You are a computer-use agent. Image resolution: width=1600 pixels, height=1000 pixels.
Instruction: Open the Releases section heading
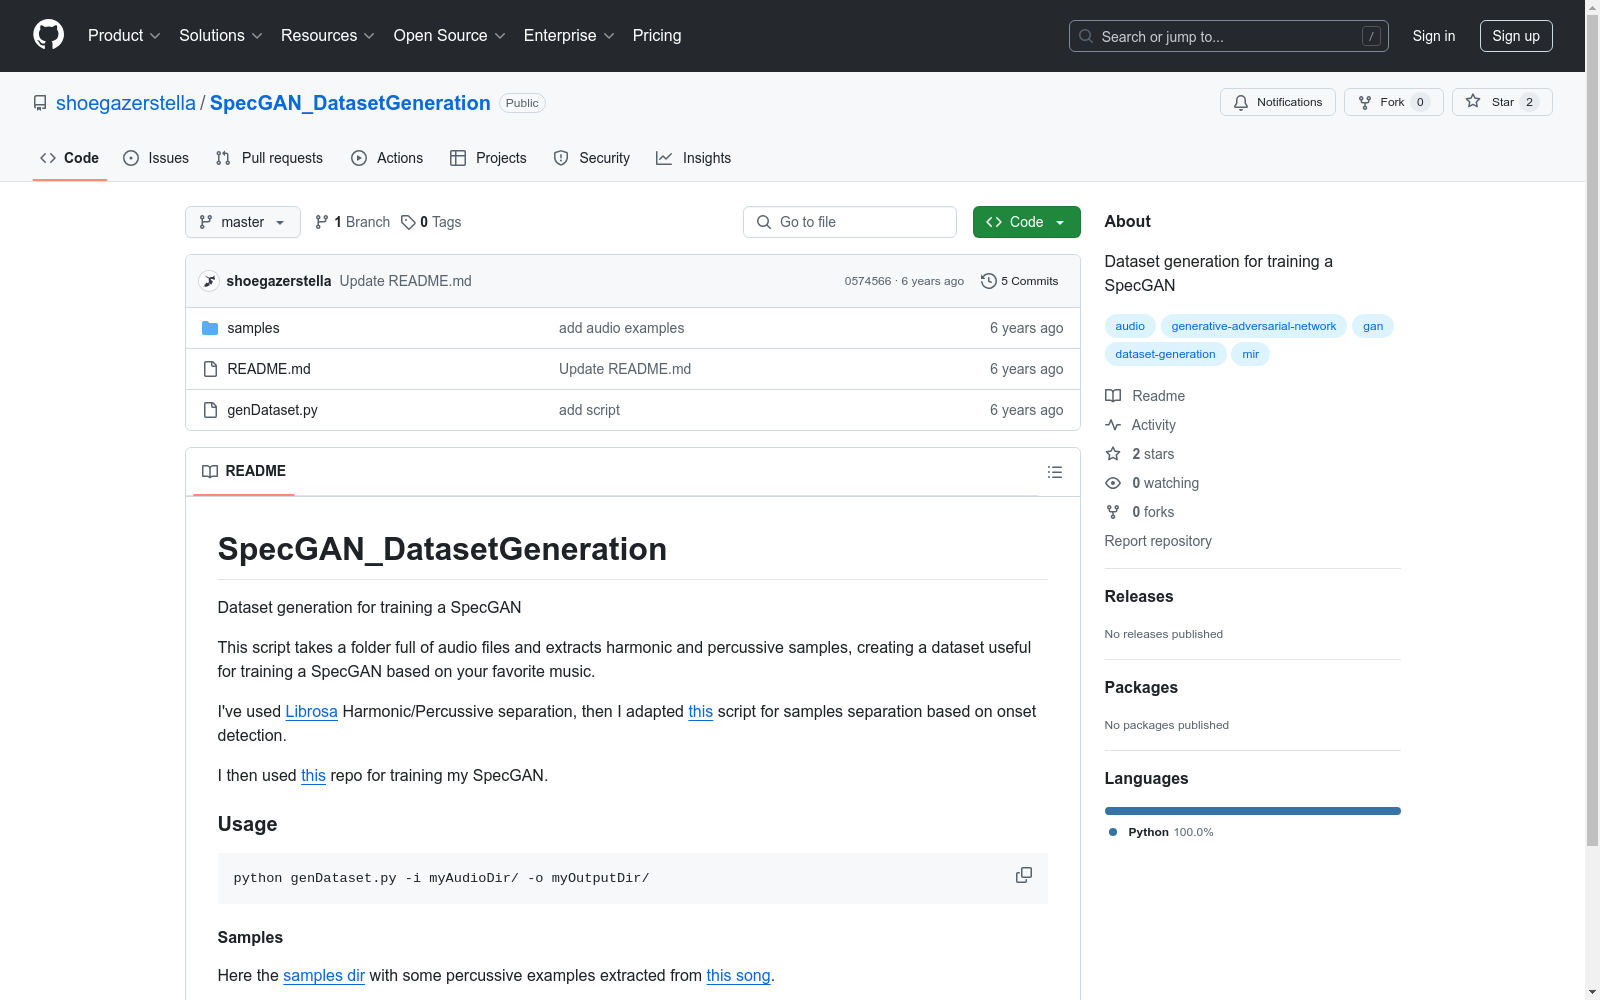pyautogui.click(x=1139, y=596)
